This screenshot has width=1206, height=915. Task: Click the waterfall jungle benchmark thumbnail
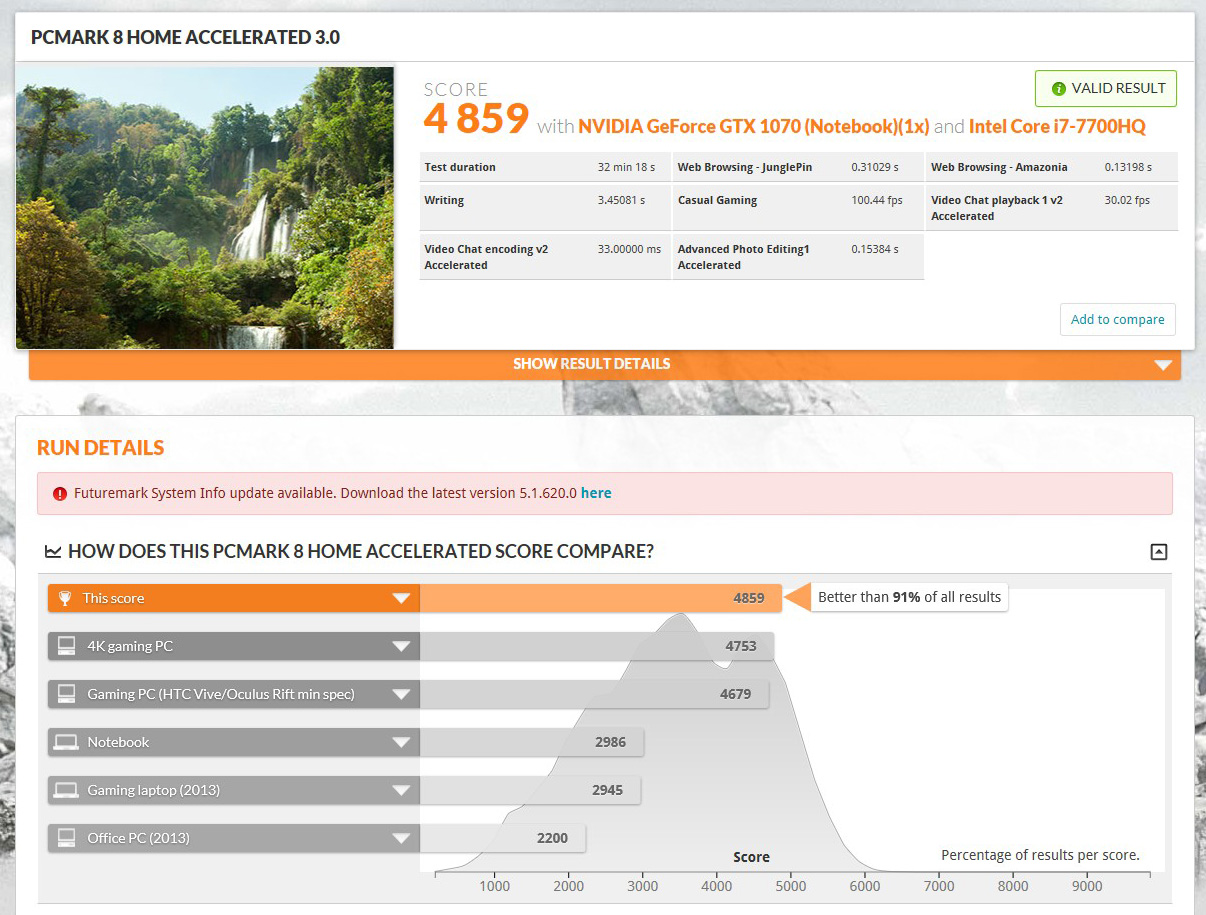(205, 208)
